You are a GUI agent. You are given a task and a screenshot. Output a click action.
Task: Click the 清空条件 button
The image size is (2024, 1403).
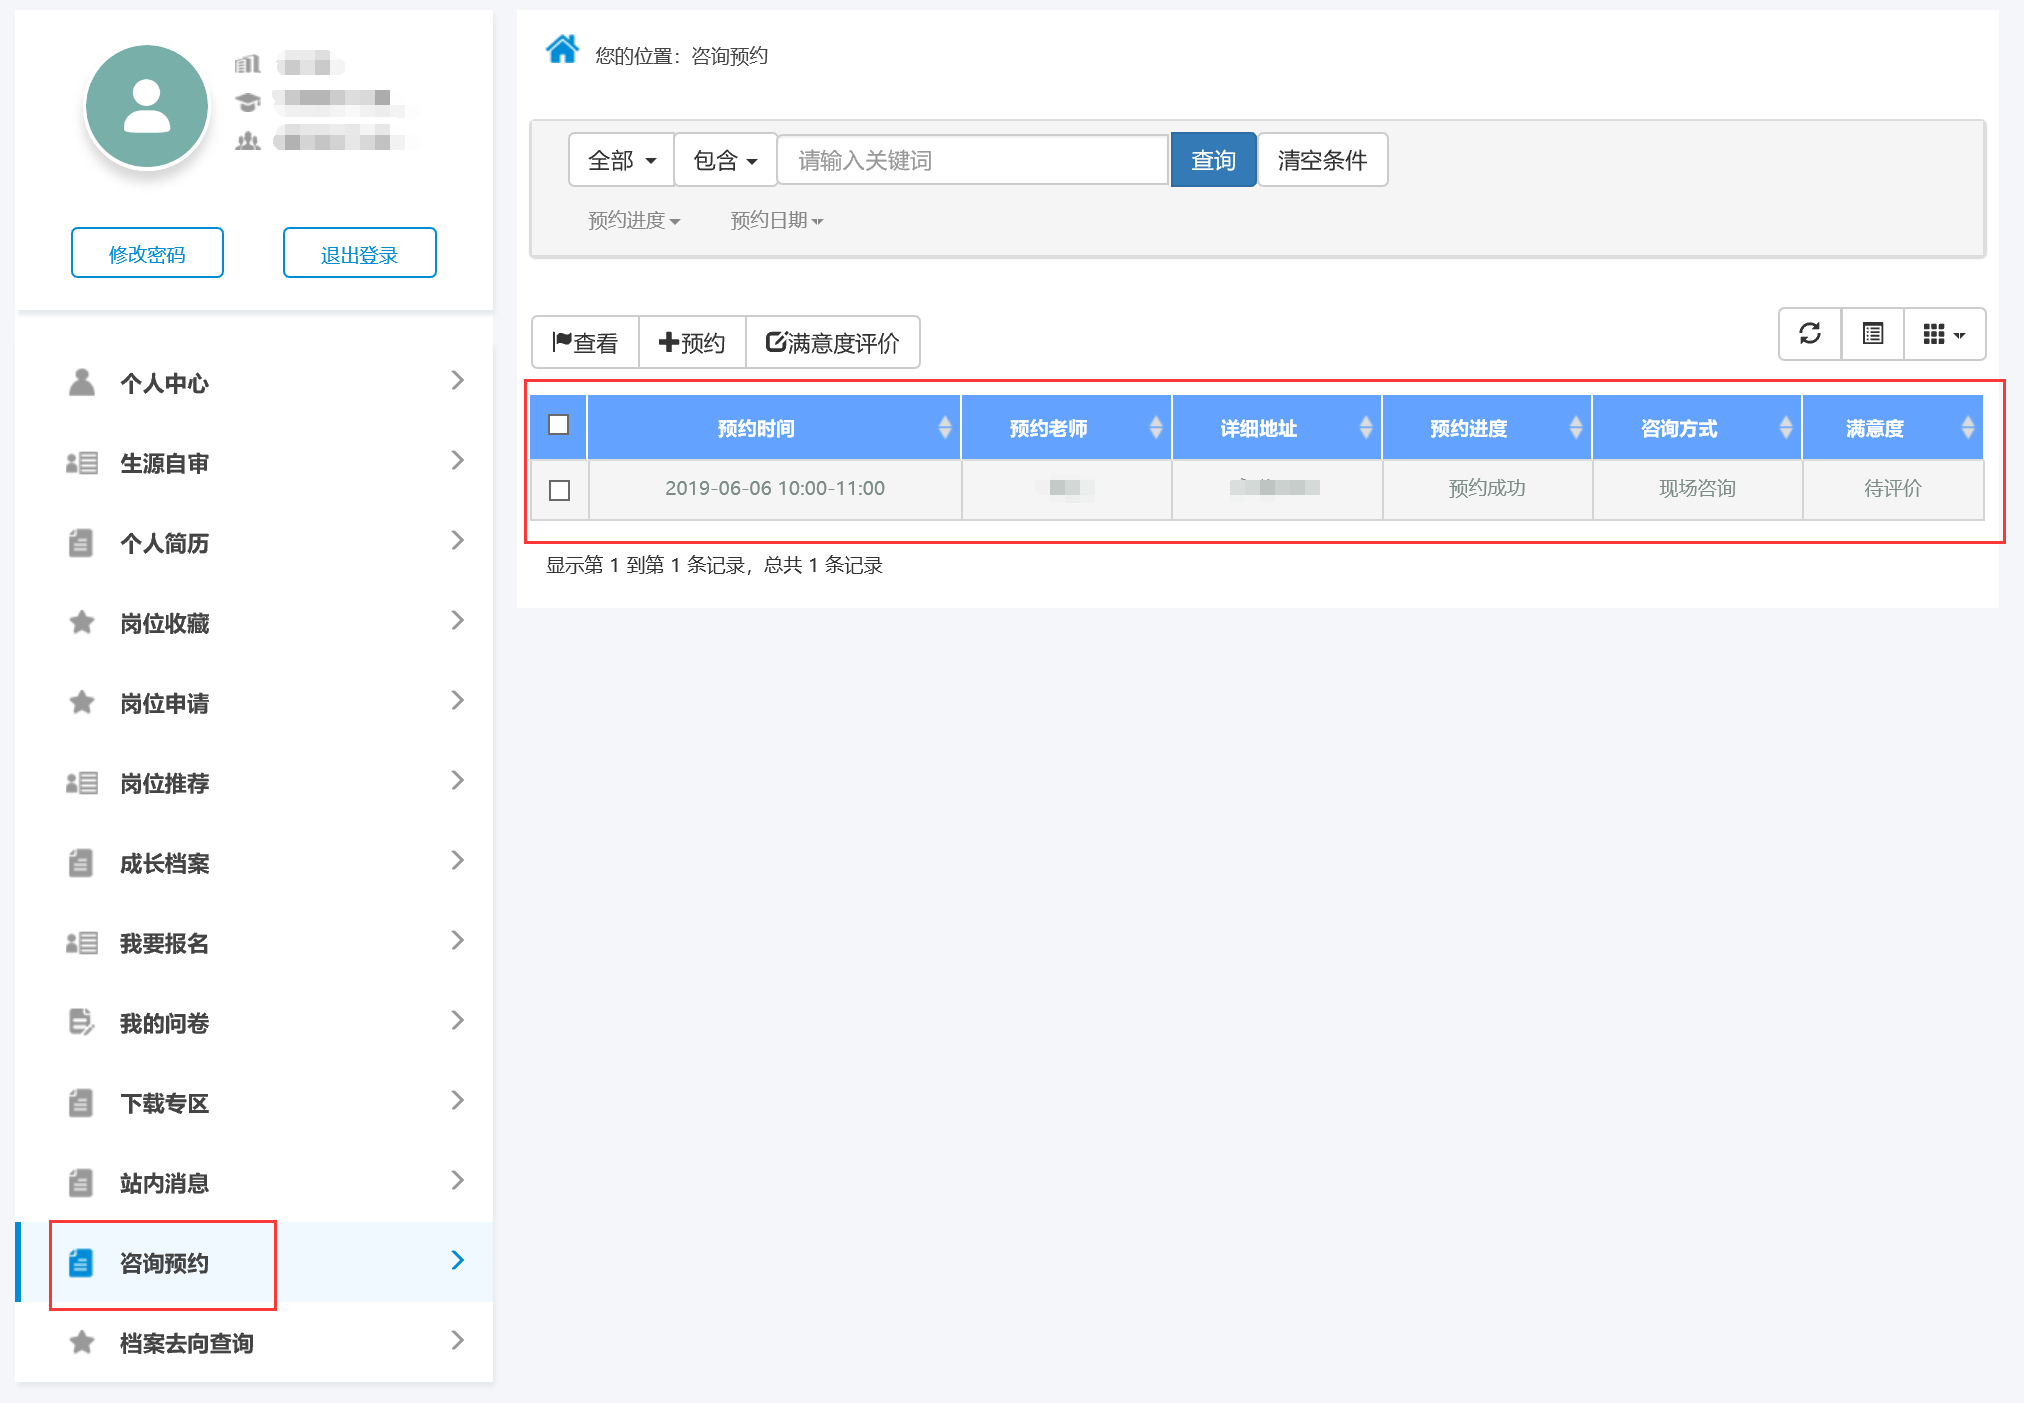click(x=1322, y=160)
